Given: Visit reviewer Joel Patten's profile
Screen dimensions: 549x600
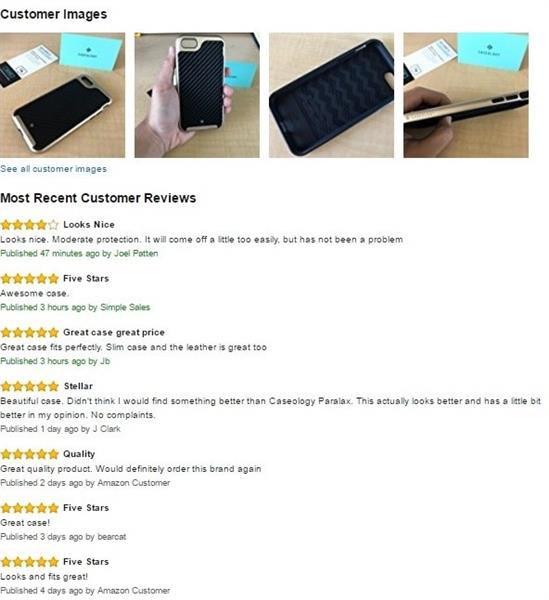Looking at the screenshot, I should click(136, 253).
